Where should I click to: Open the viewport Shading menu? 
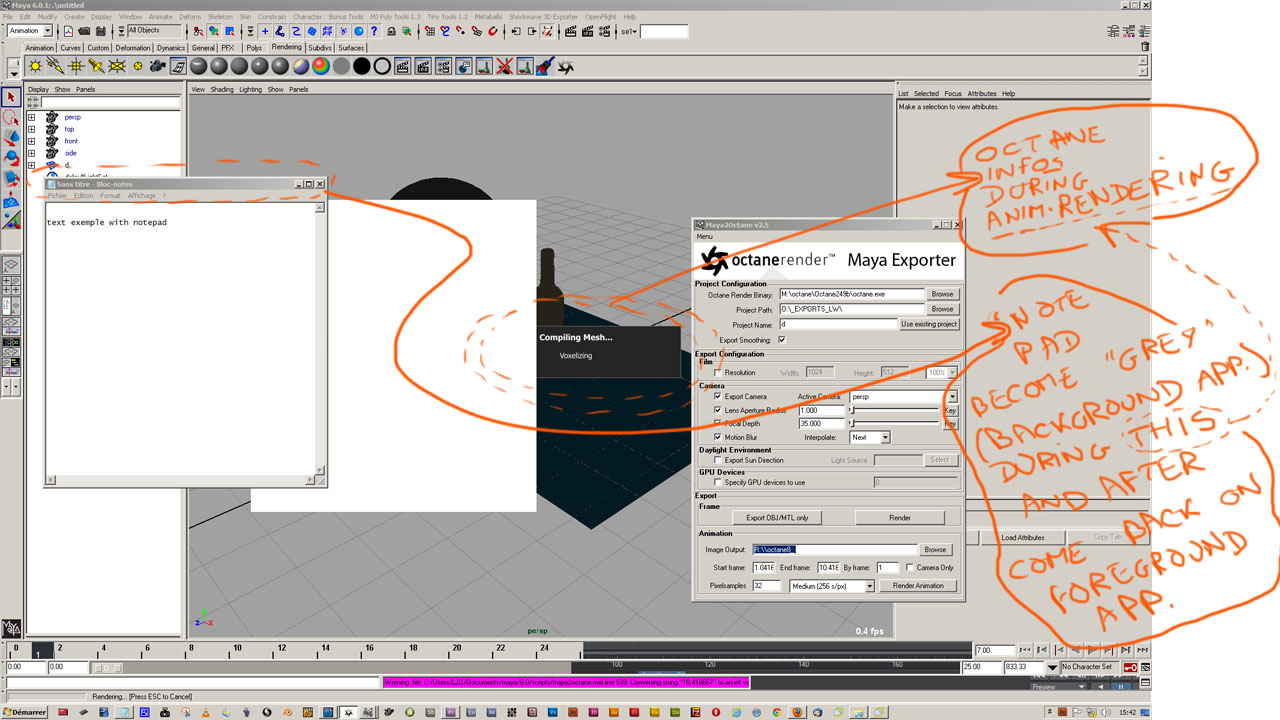(x=222, y=89)
